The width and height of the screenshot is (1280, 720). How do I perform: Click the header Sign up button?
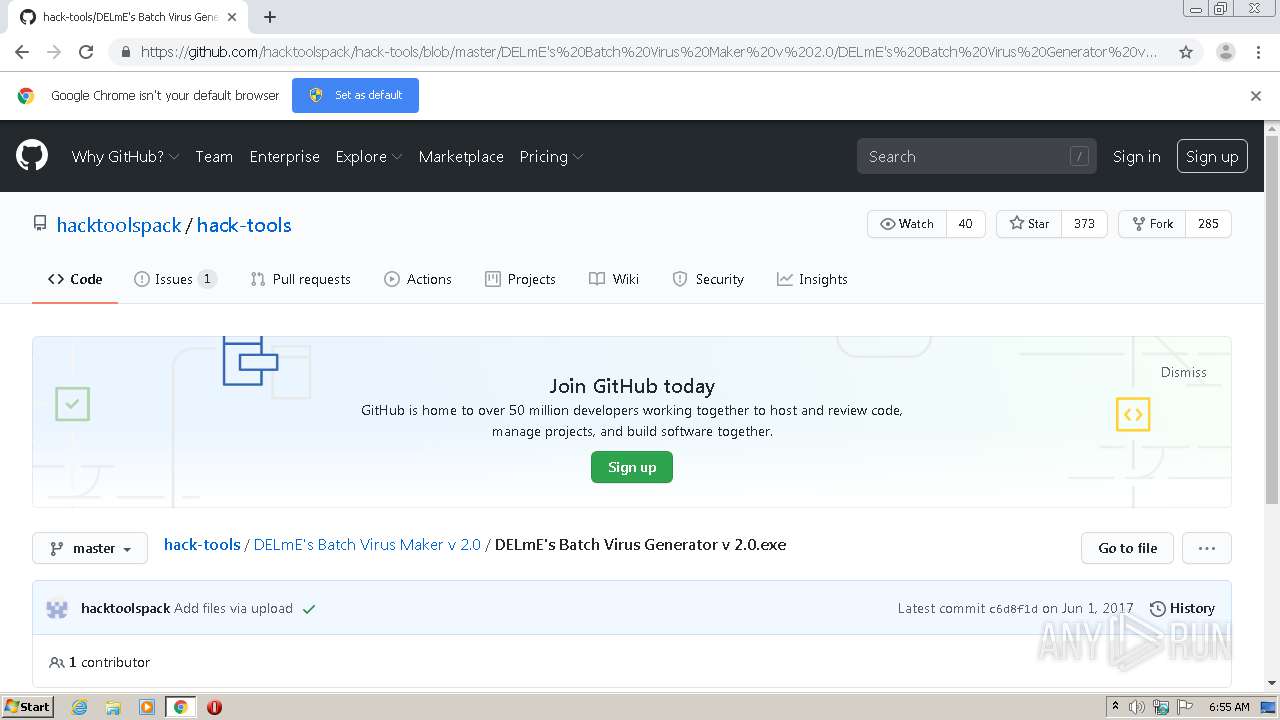coord(1212,156)
